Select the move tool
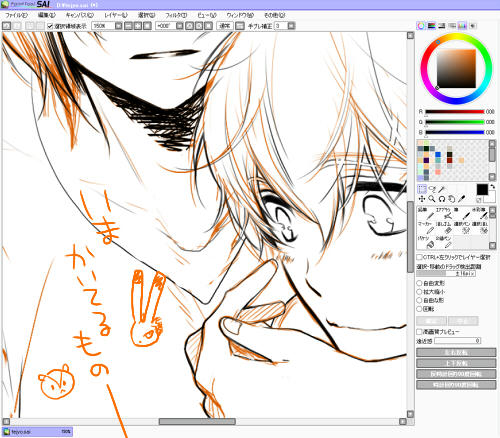Image resolution: width=500 pixels, height=438 pixels. point(422,199)
